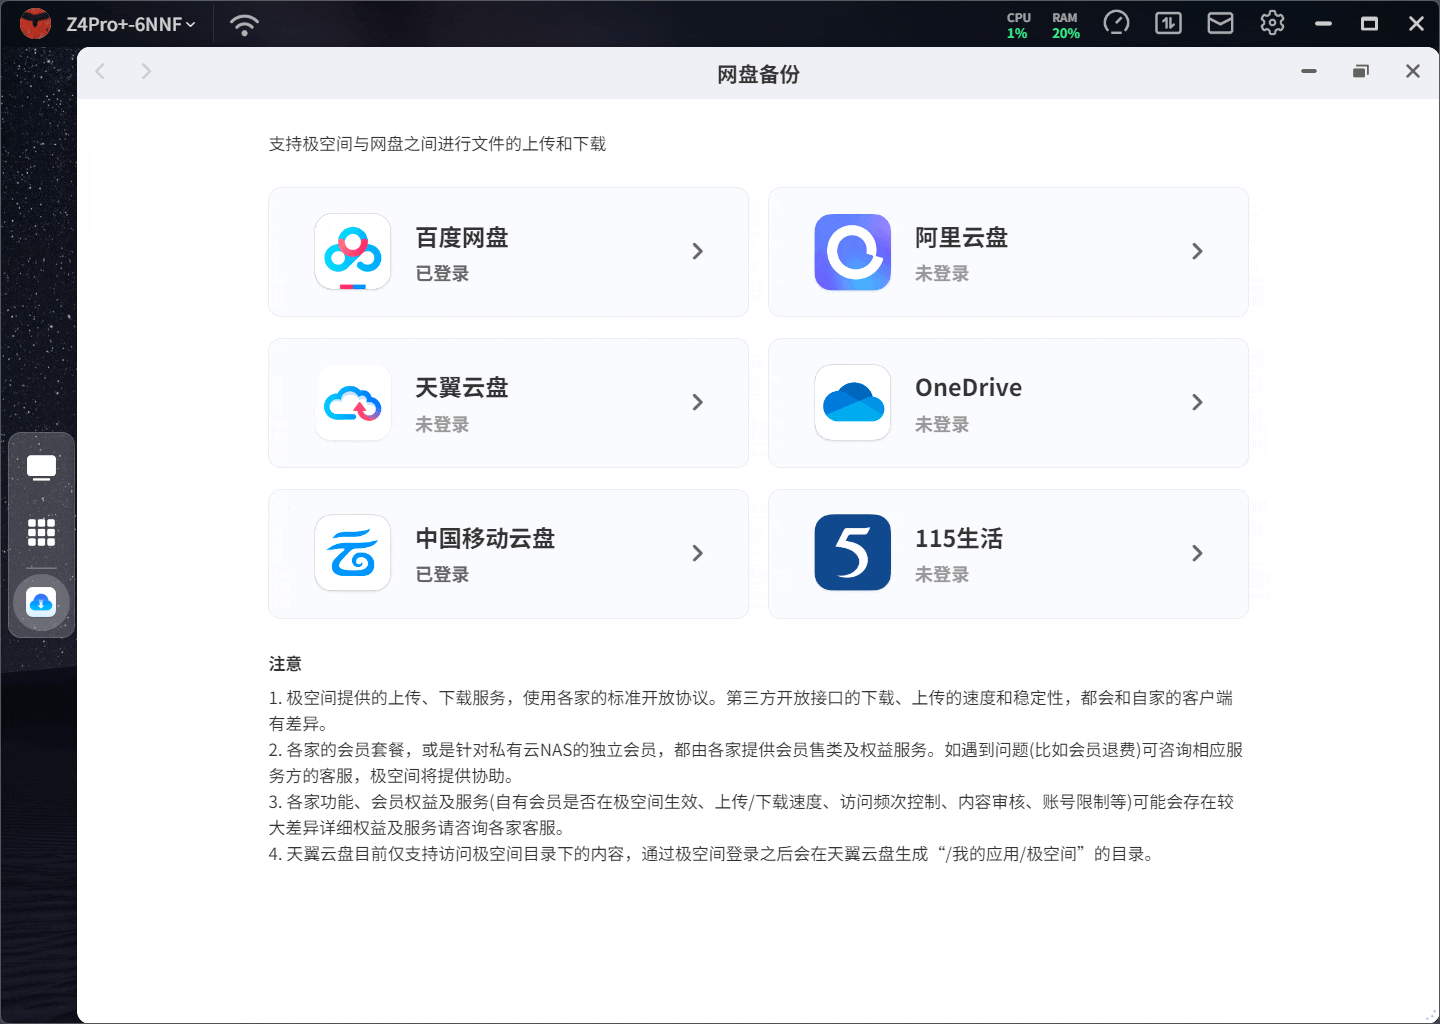Open the 百度网盘 title link
The height and width of the screenshot is (1024, 1440).
(462, 238)
